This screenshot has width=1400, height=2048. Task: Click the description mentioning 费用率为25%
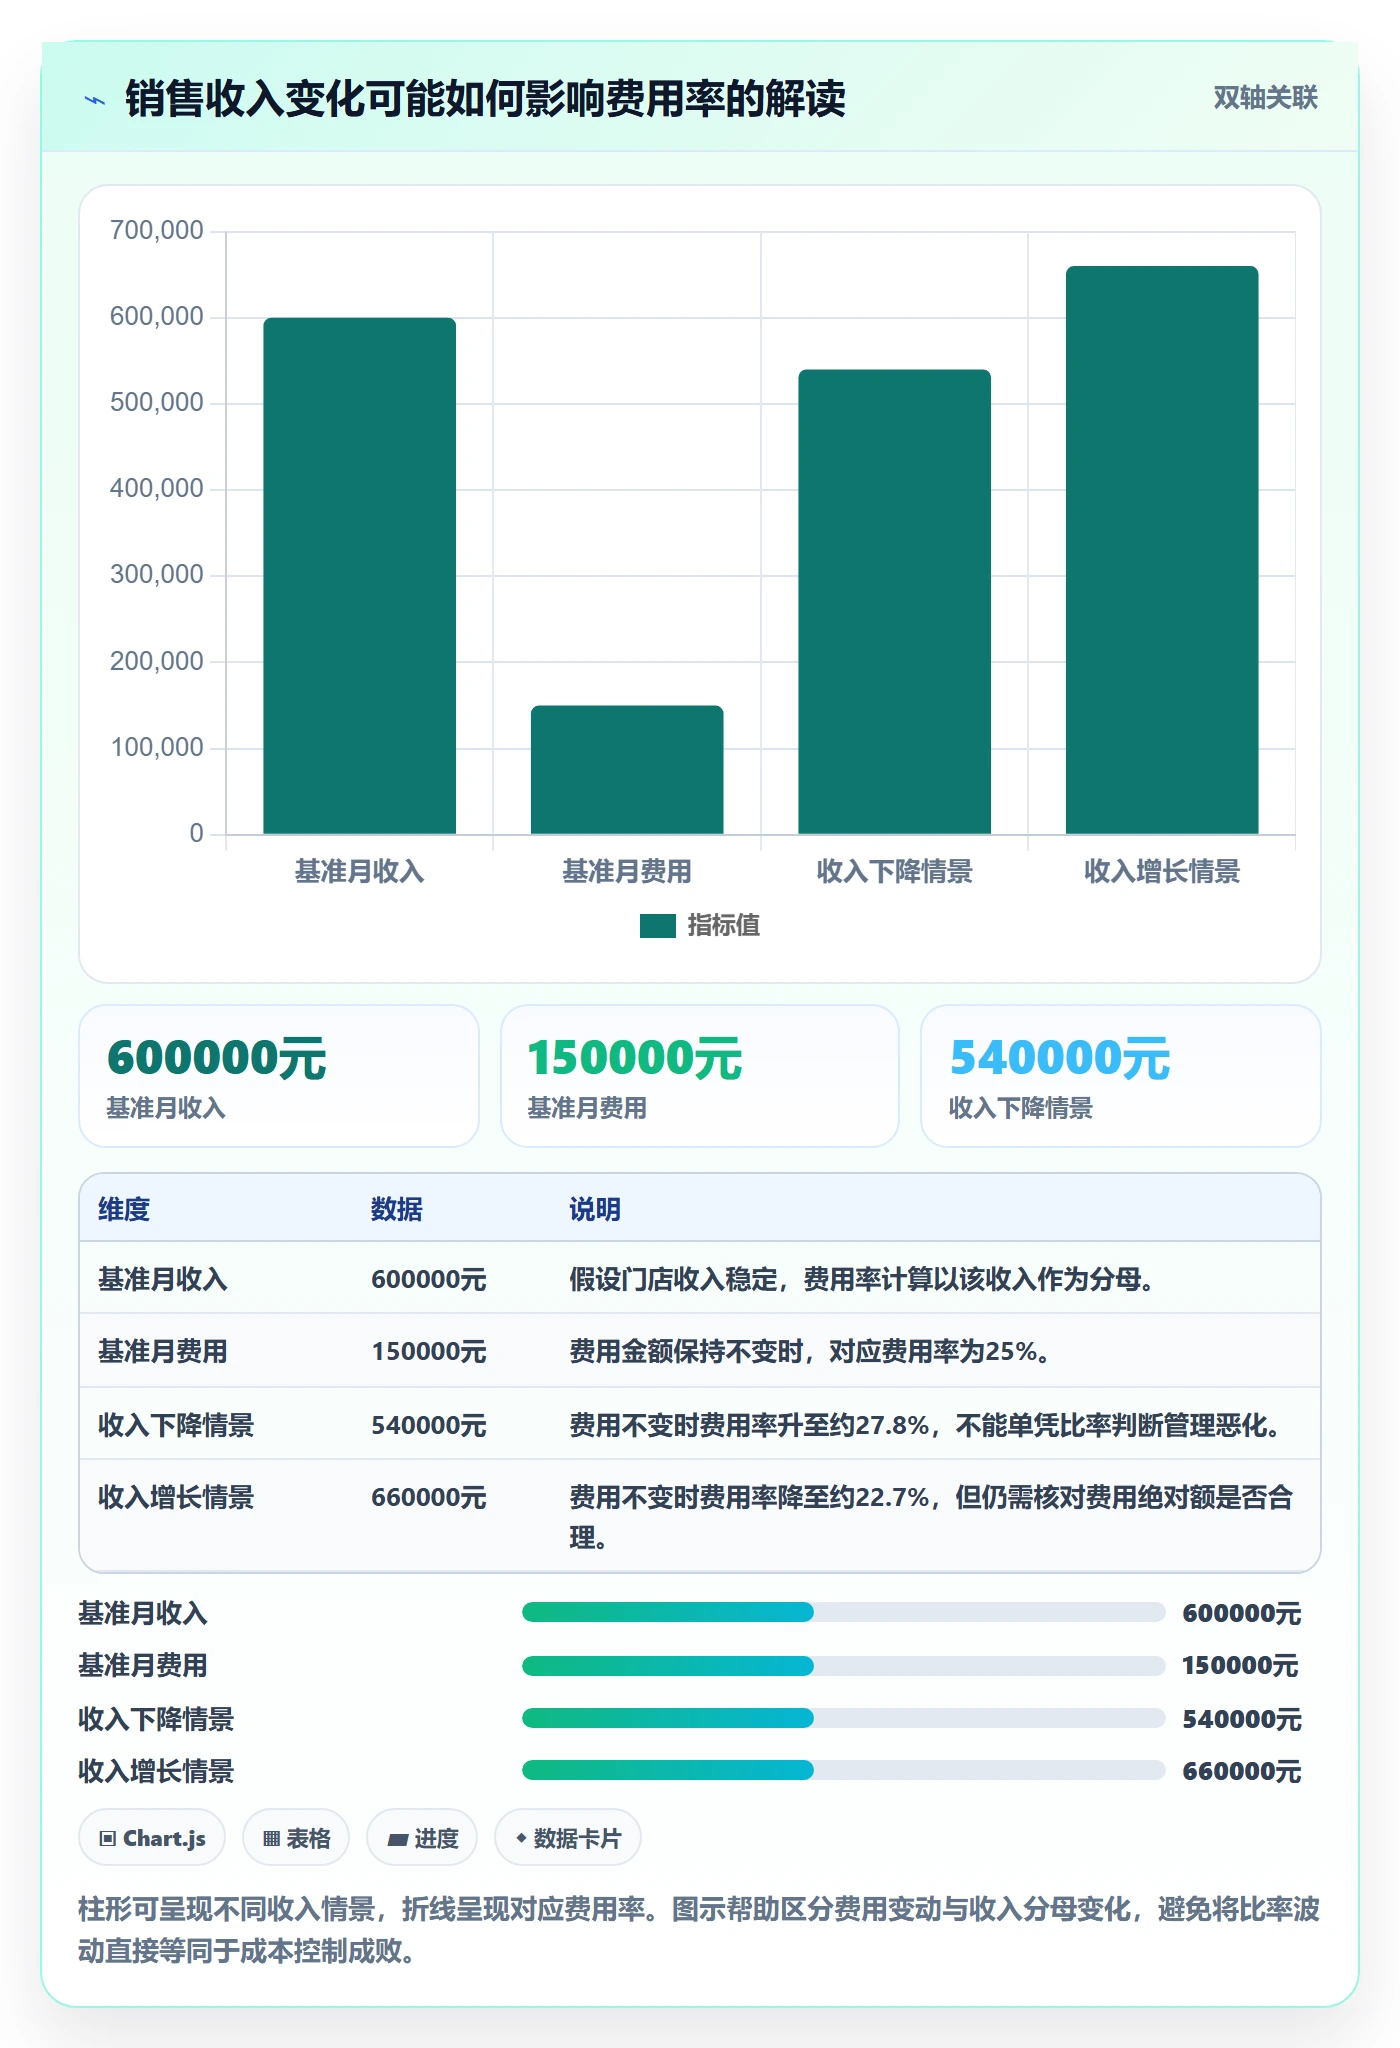point(811,1352)
